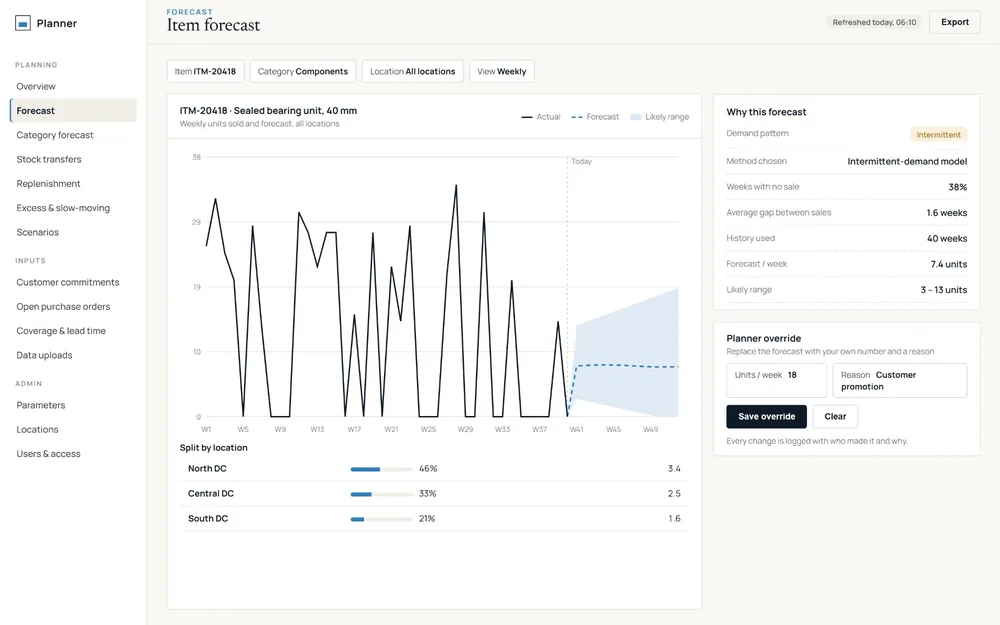1000x625 pixels.
Task: Click the 1.6 weeks average gap value
Action: (946, 212)
